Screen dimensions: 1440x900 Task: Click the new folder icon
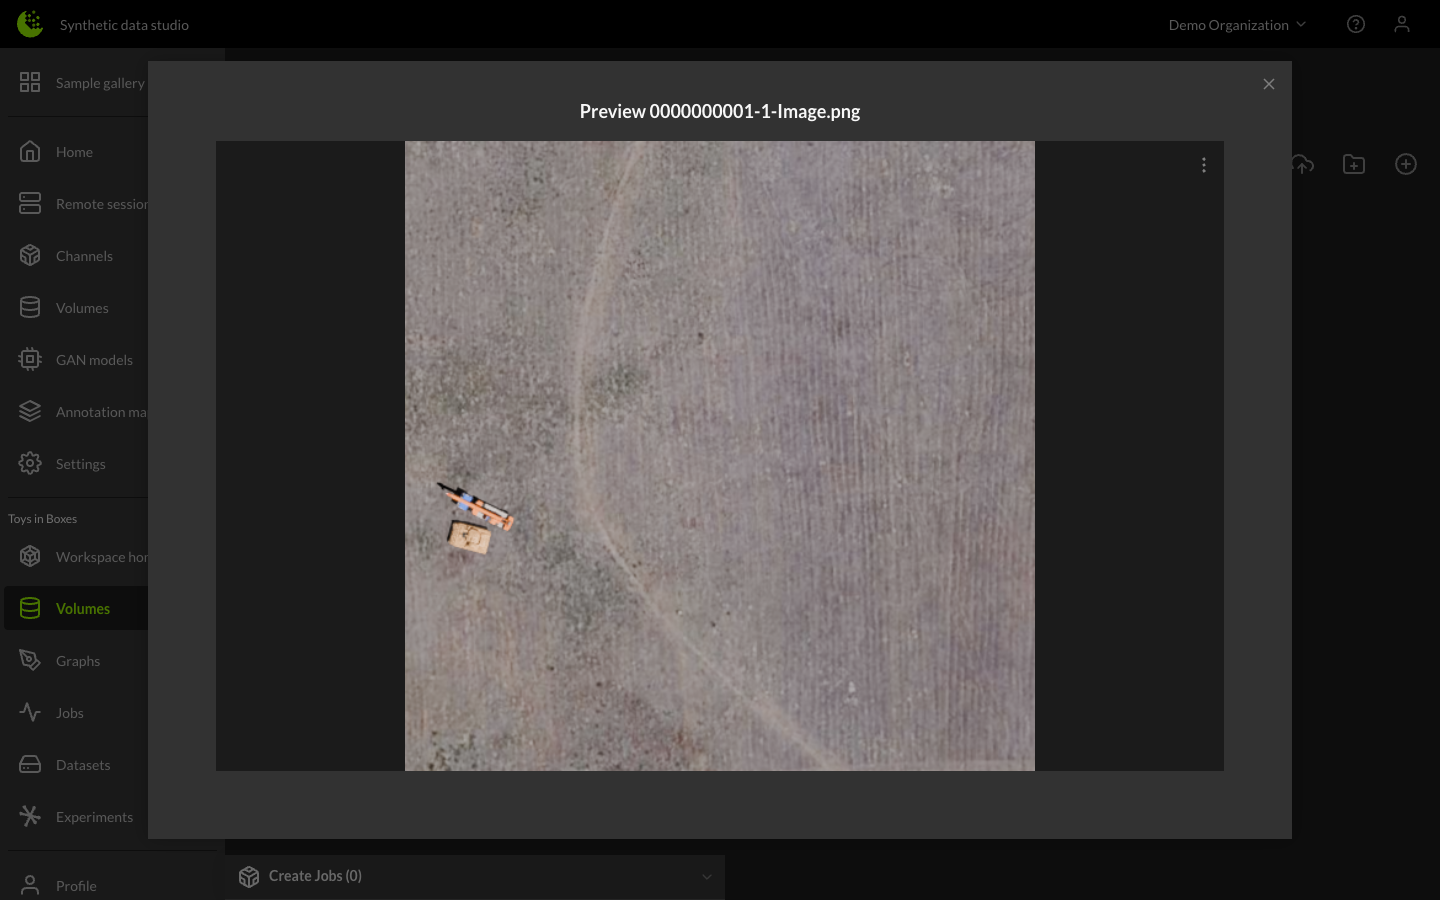(x=1353, y=164)
